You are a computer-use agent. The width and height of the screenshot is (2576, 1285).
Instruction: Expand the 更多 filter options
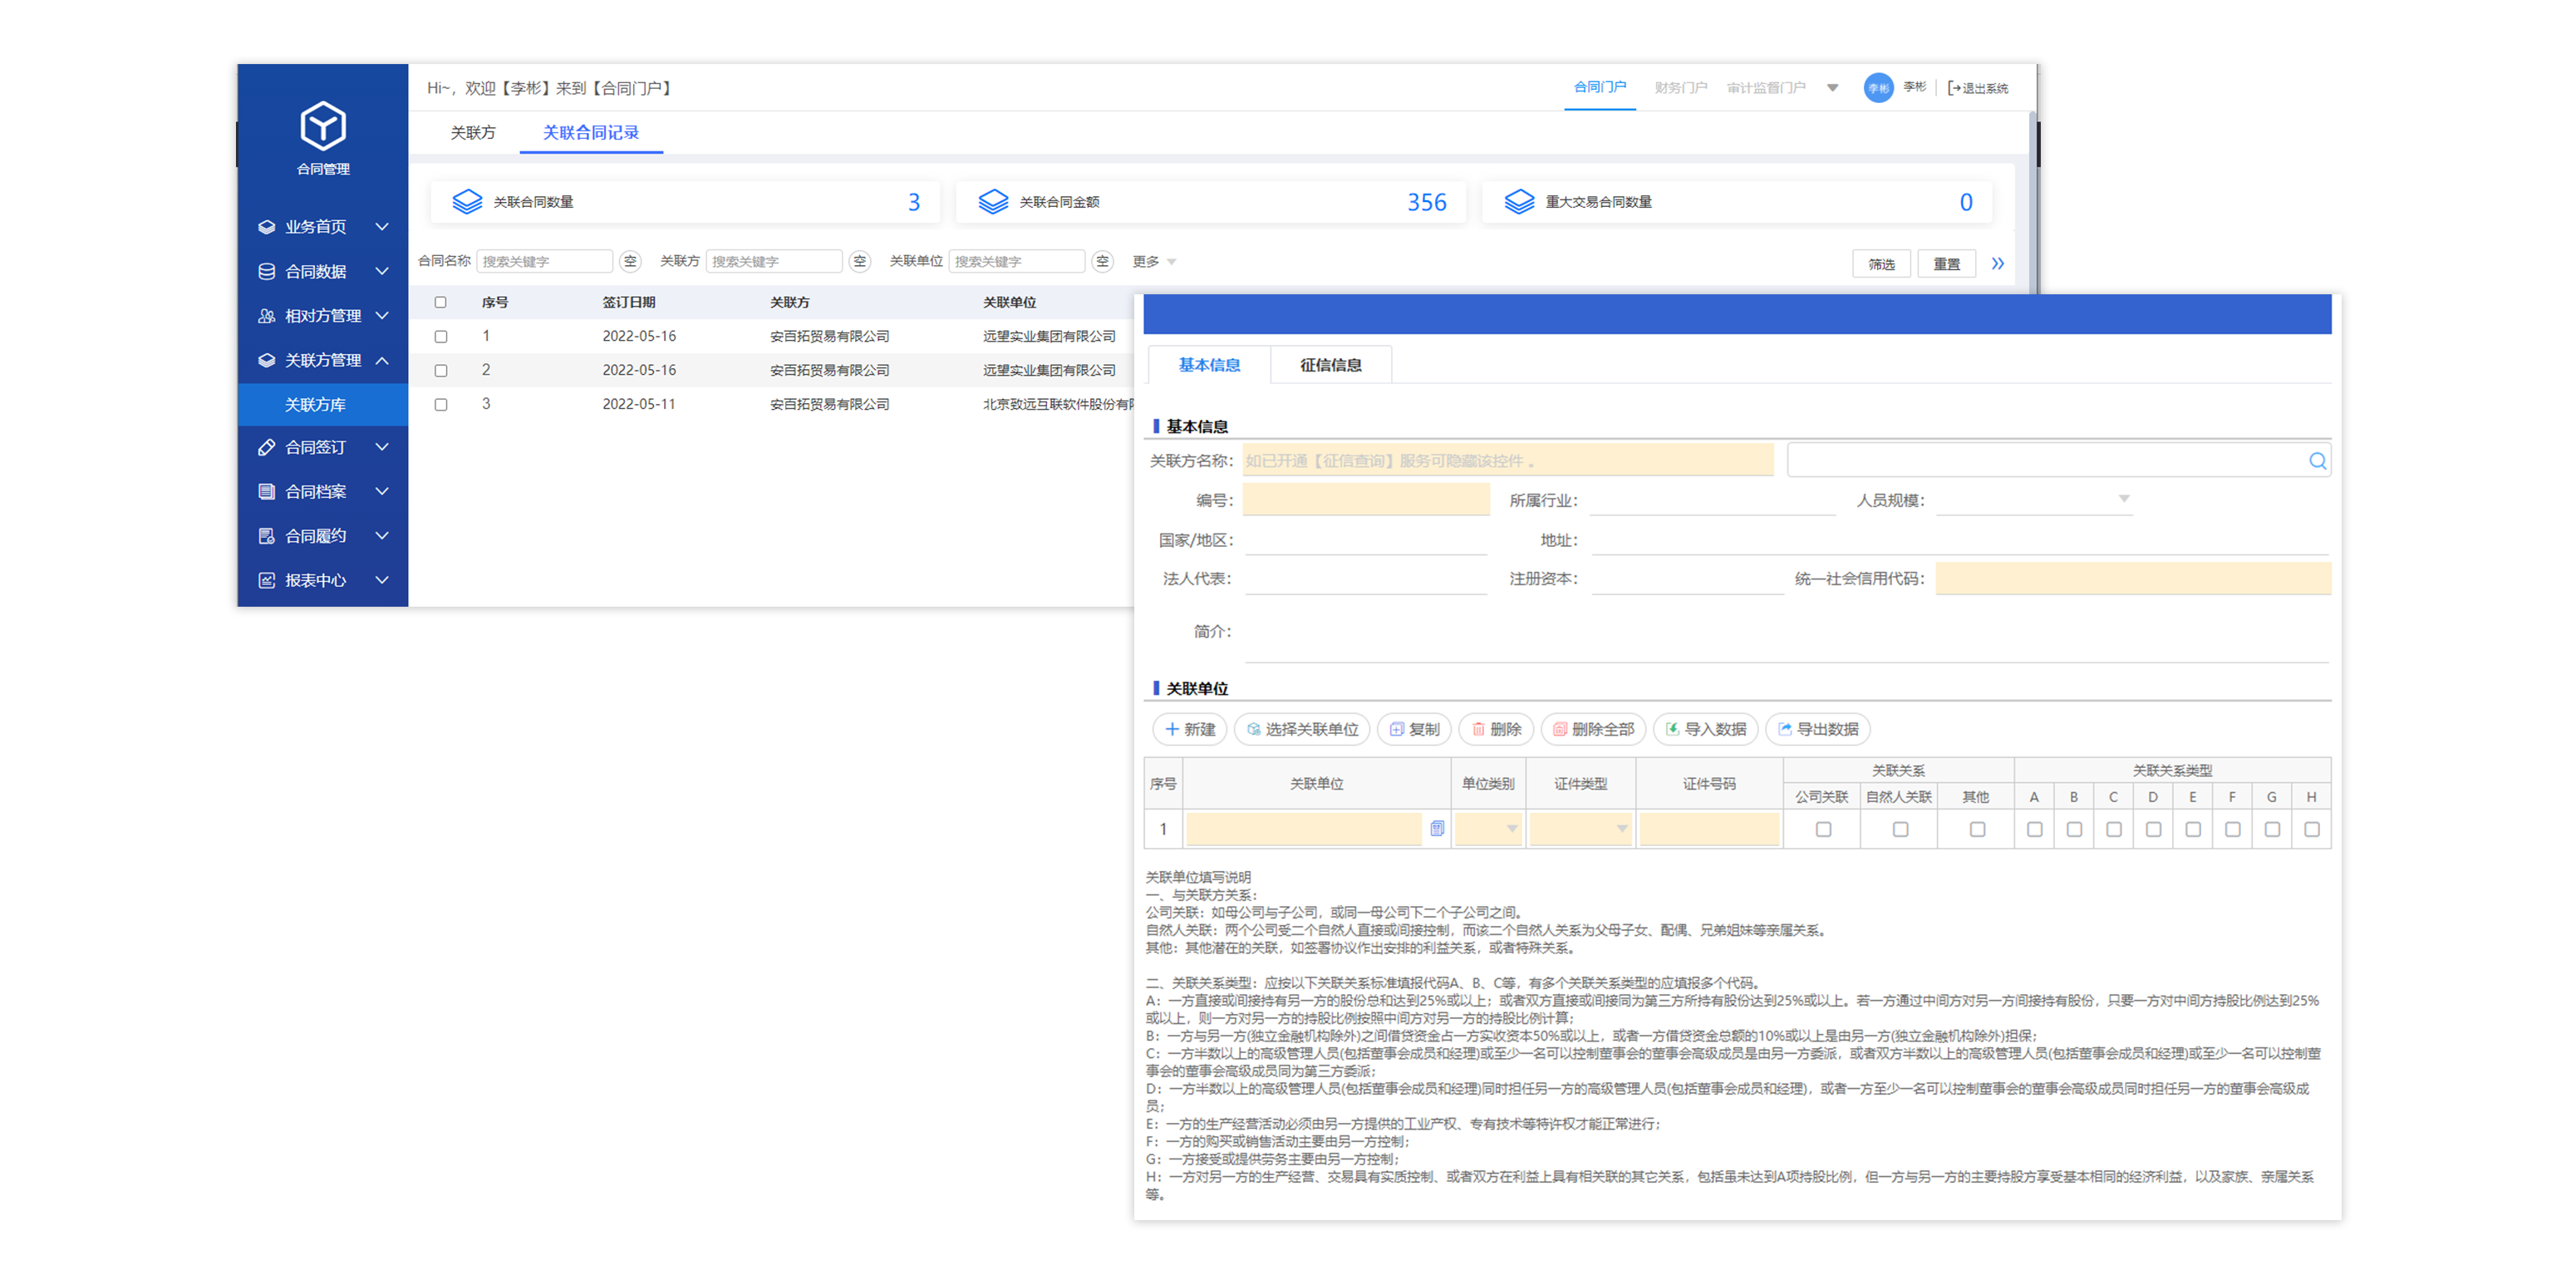(1153, 262)
